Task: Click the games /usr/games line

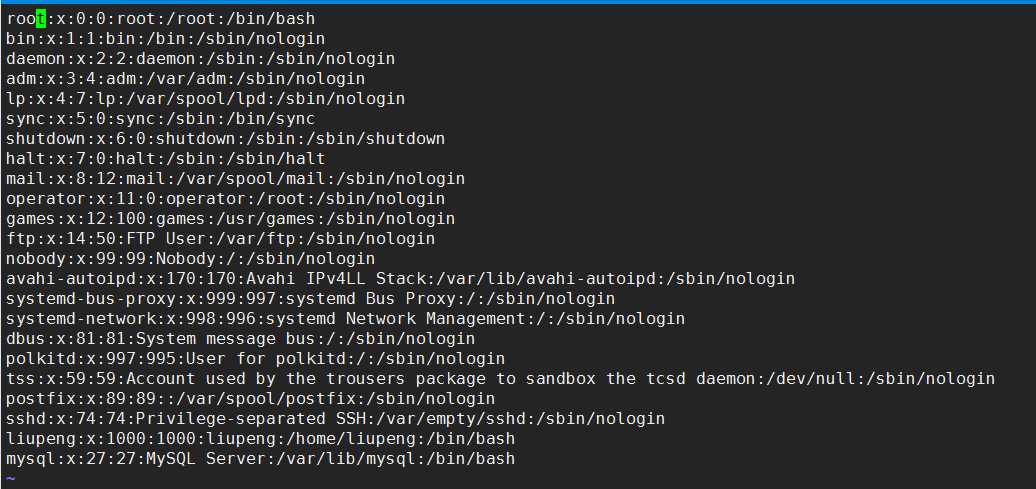Action: point(231,219)
